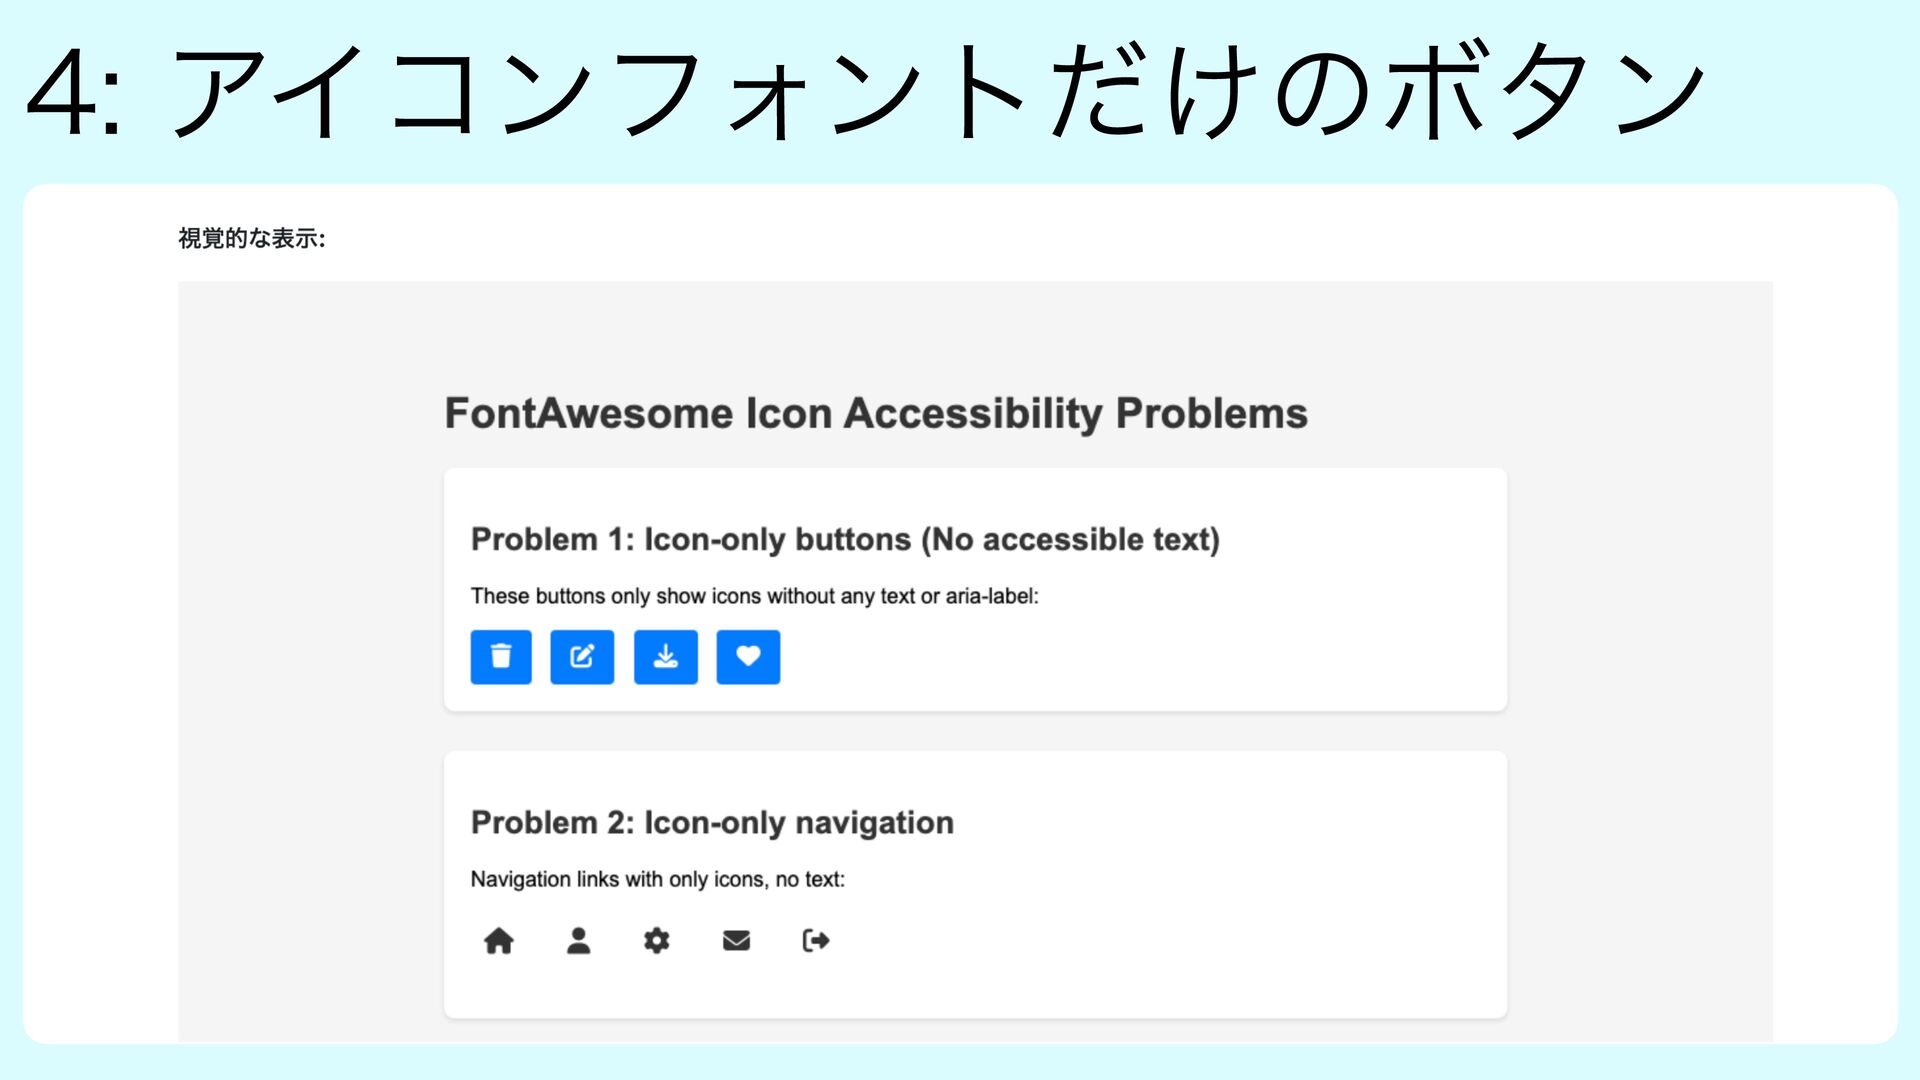Open the home navigation icon

point(499,941)
